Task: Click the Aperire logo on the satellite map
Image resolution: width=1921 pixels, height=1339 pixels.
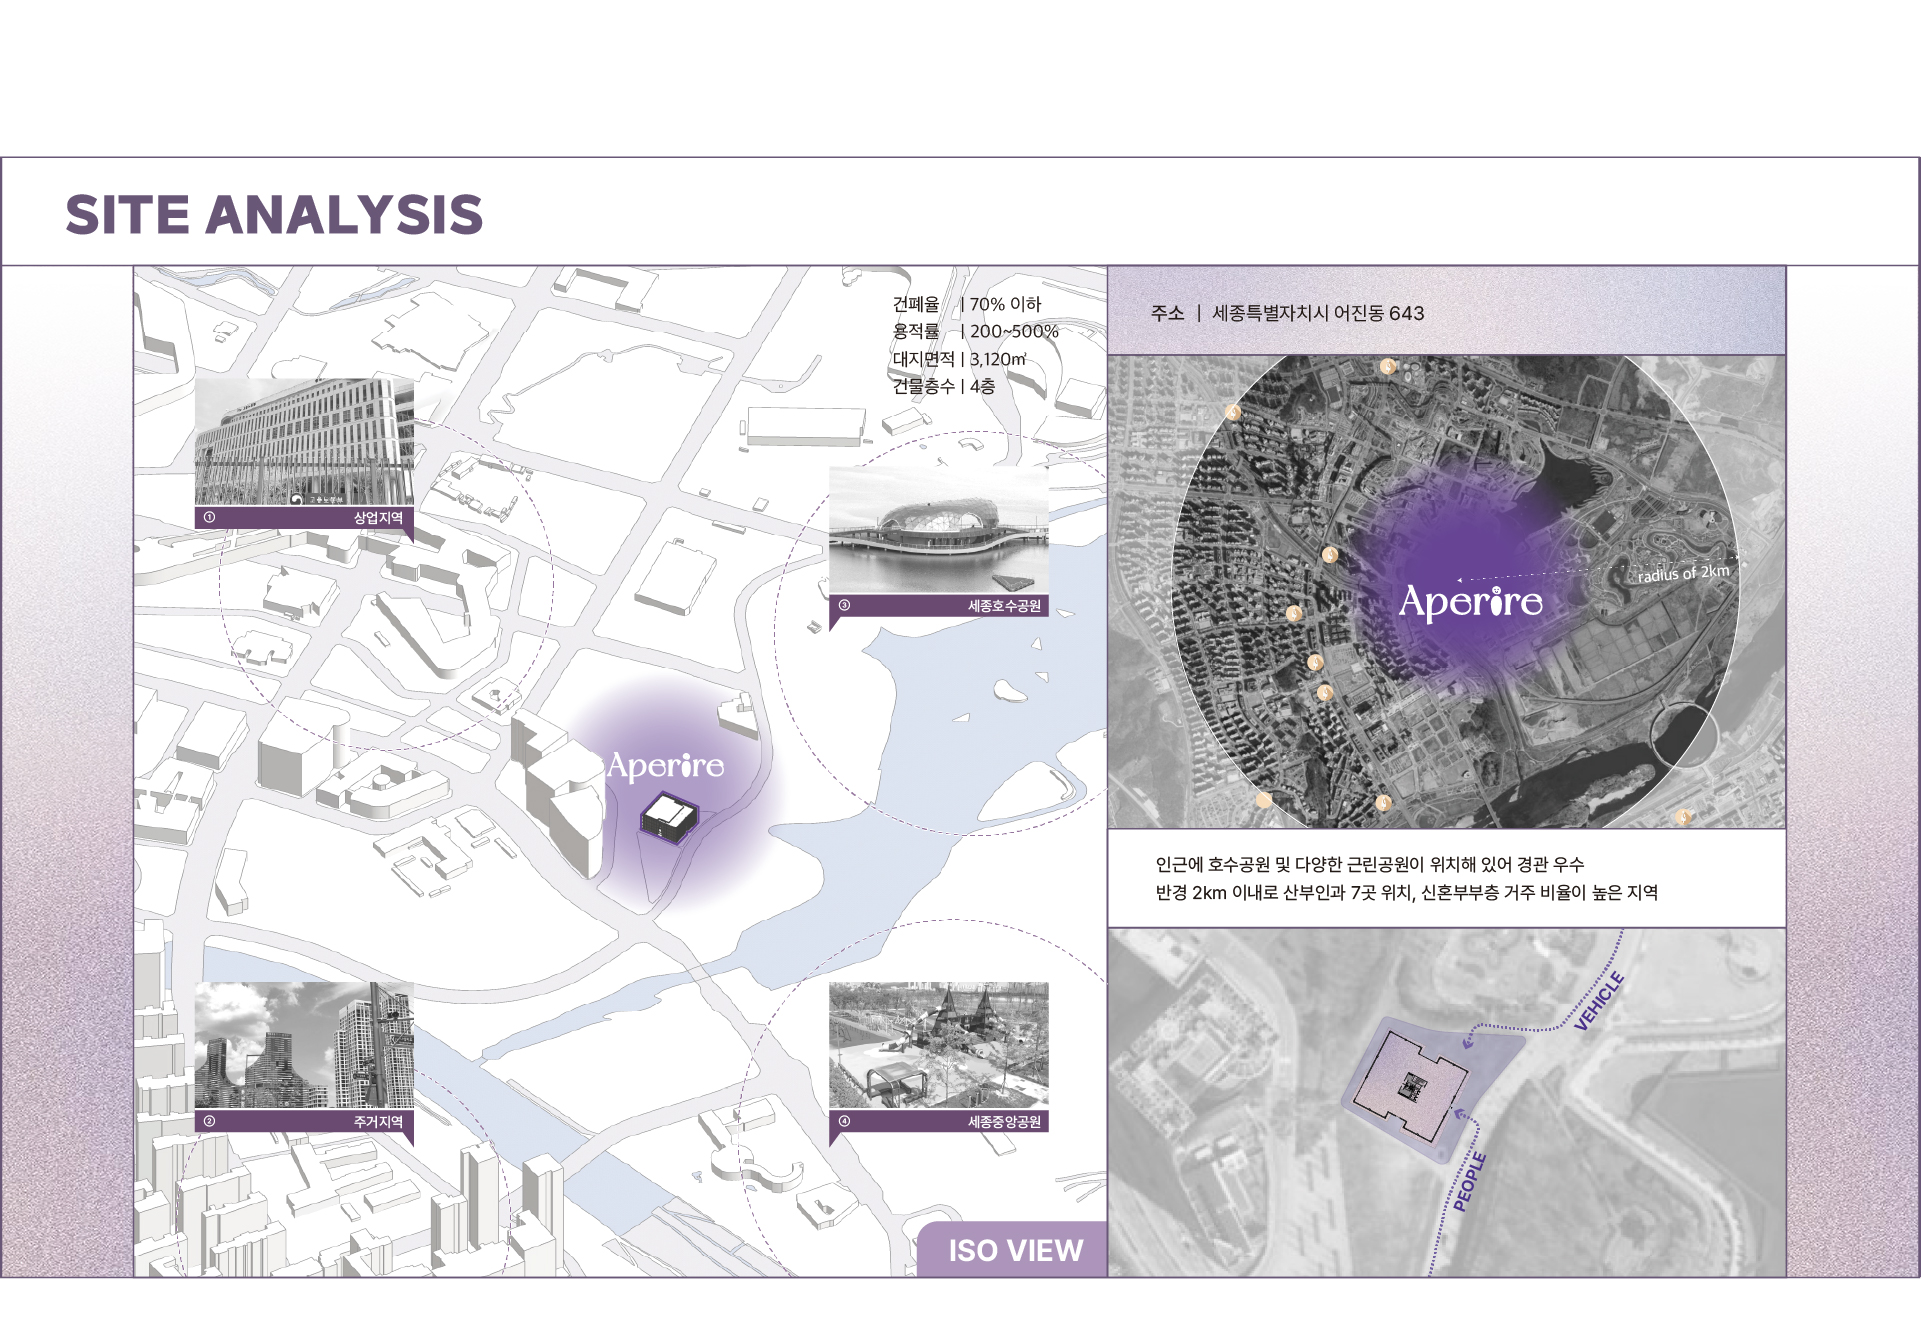Action: [x=1470, y=602]
